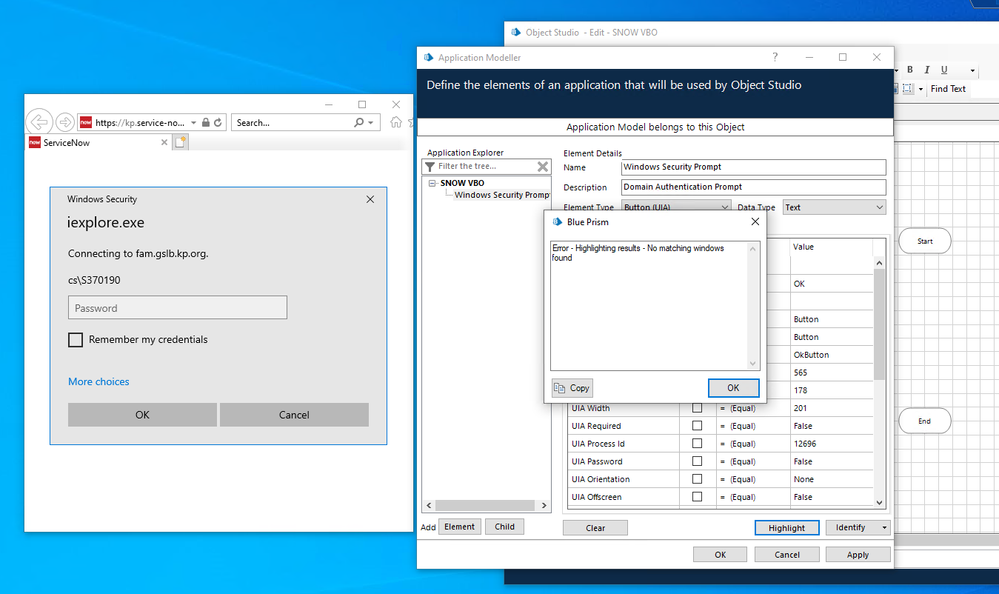The width and height of the screenshot is (999, 594).
Task: Click the More choices link
Action: 98,382
